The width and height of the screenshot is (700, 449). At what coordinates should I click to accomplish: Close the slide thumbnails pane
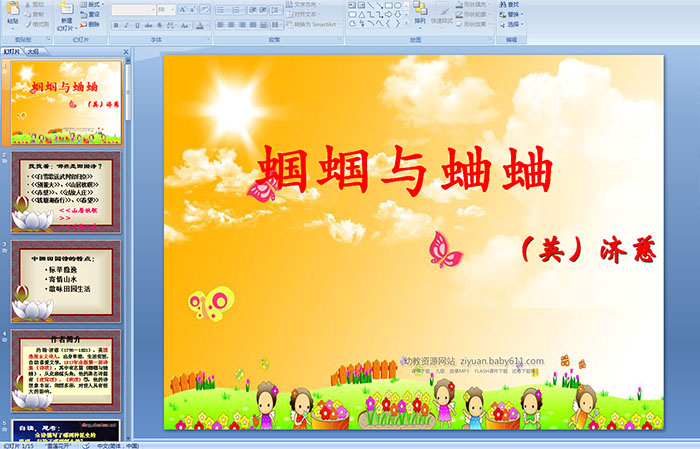126,52
